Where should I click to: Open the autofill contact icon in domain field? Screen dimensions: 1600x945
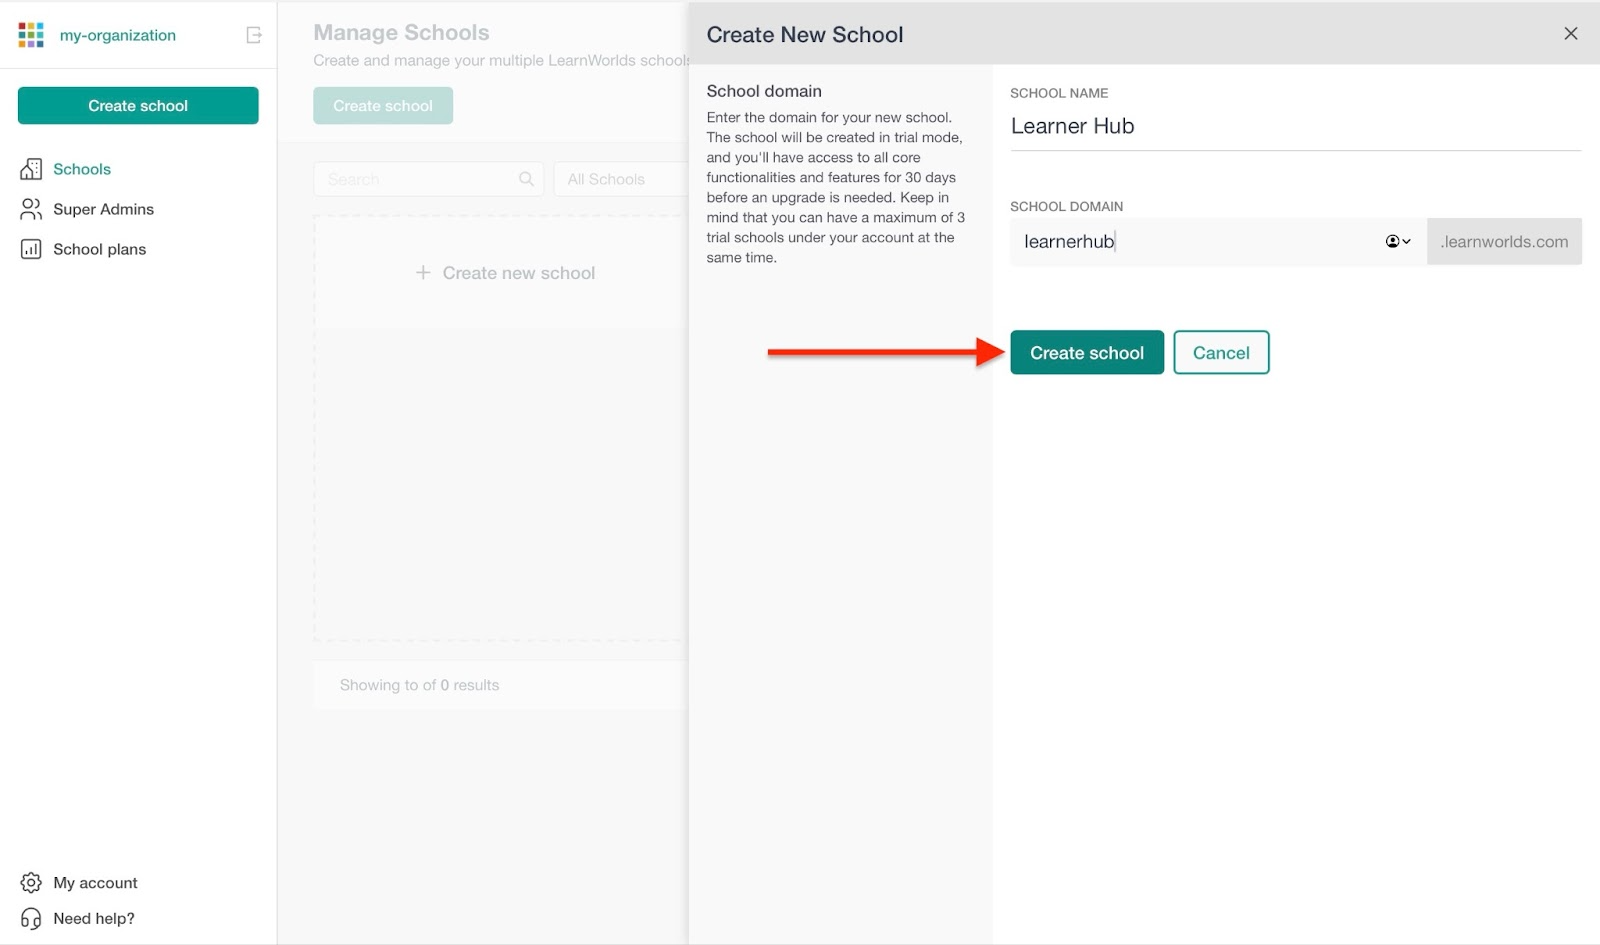[1398, 241]
